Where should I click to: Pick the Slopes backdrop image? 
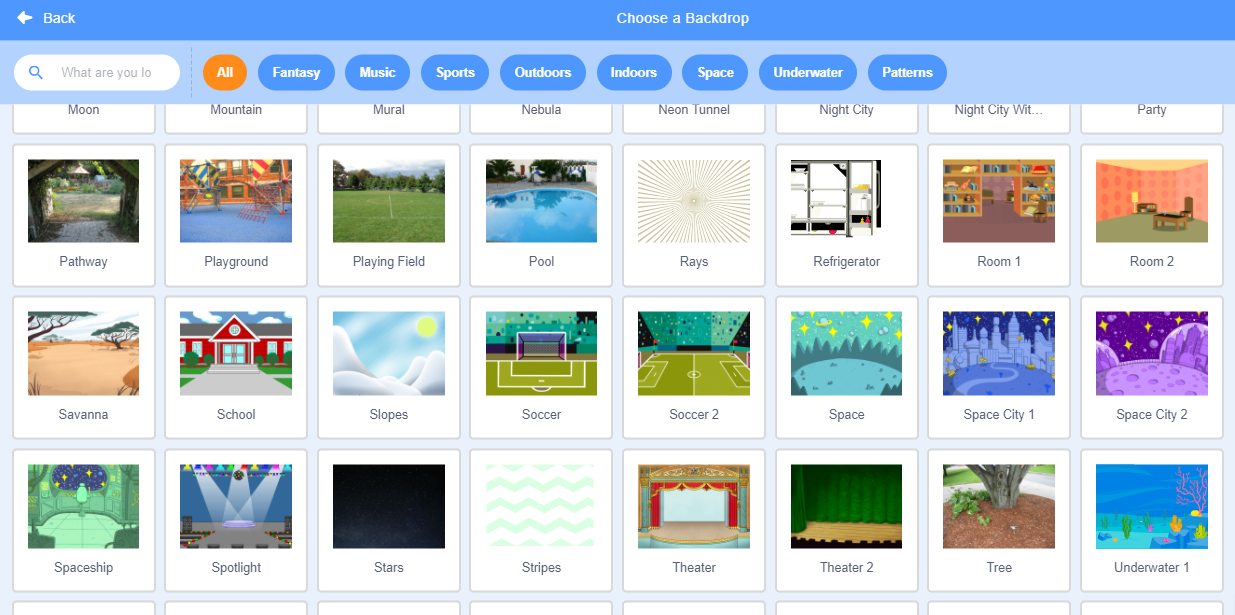(x=389, y=353)
